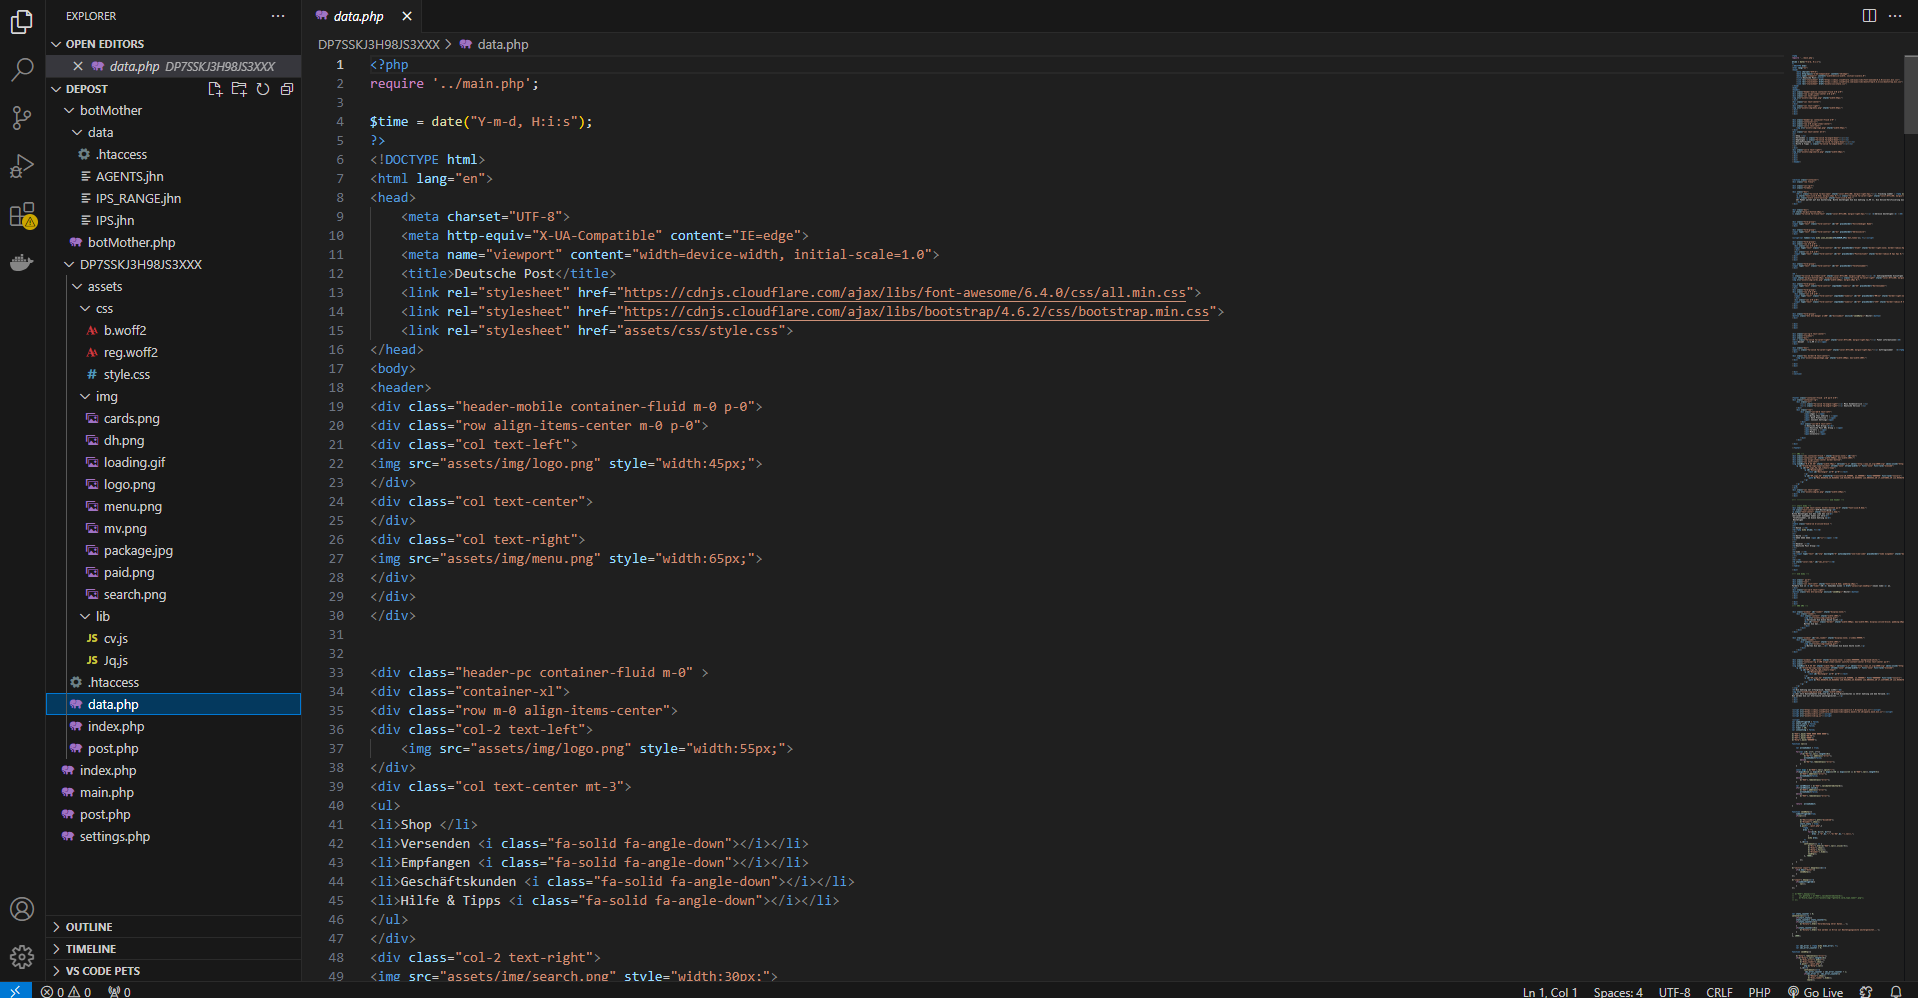
Task: Expand the TIMELINE section
Action: pyautogui.click(x=91, y=949)
